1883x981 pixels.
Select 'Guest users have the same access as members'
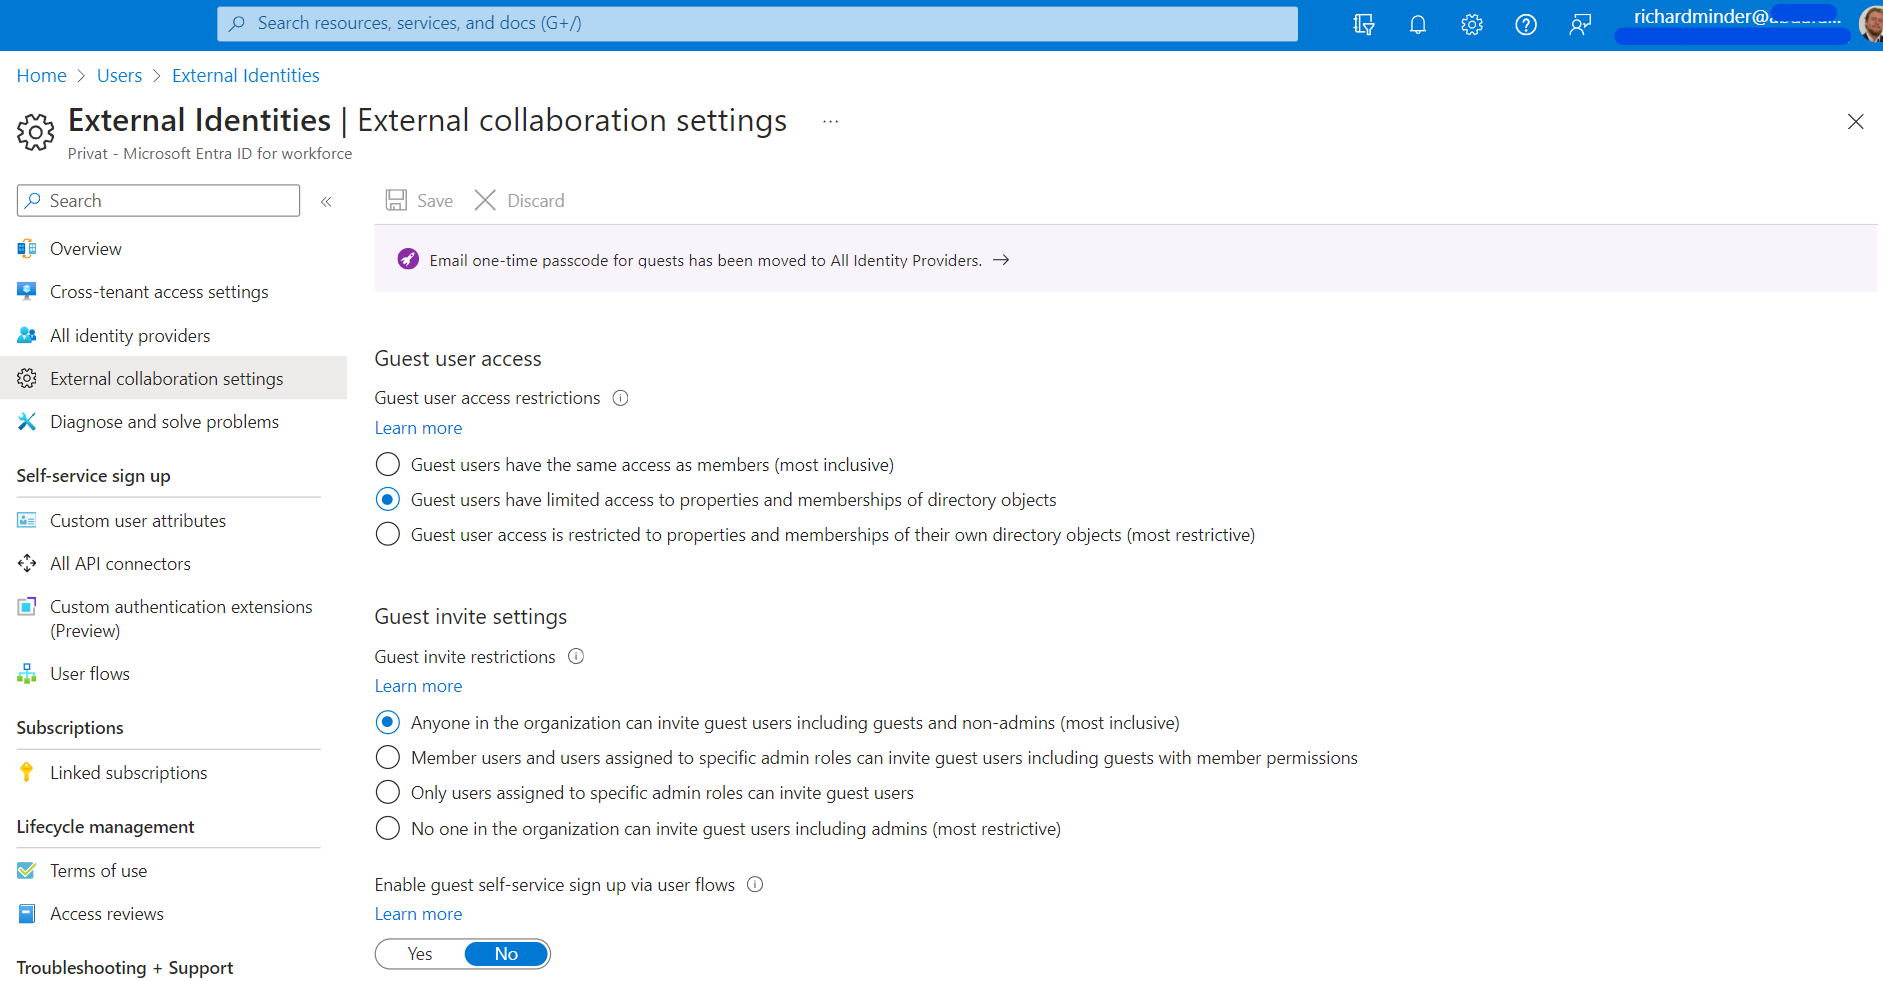pos(388,465)
